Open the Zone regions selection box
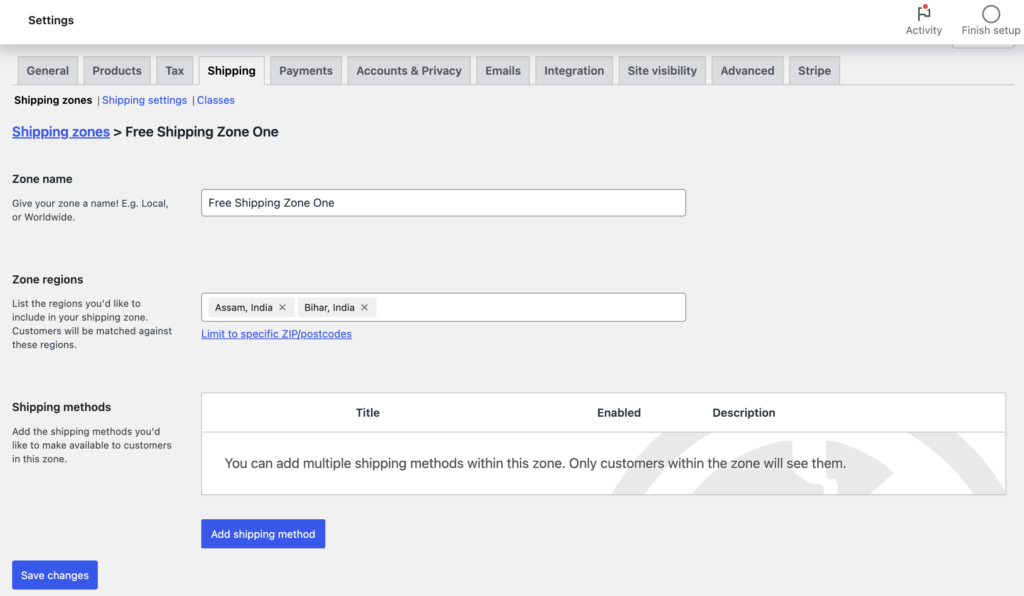The width and height of the screenshot is (1024, 596). point(520,307)
